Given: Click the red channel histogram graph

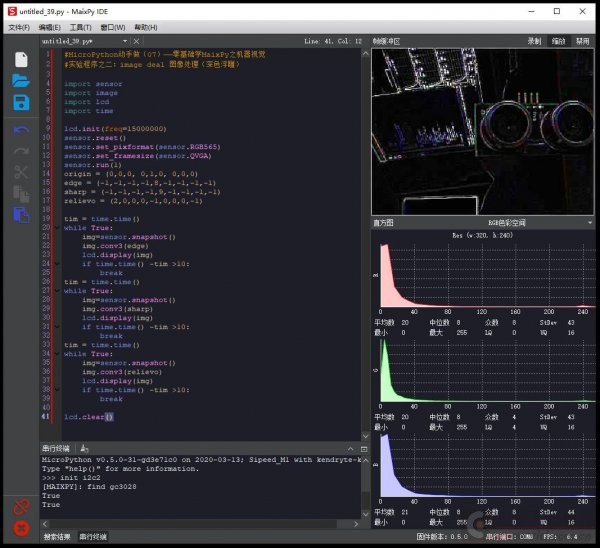Looking at the screenshot, I should pyautogui.click(x=488, y=275).
